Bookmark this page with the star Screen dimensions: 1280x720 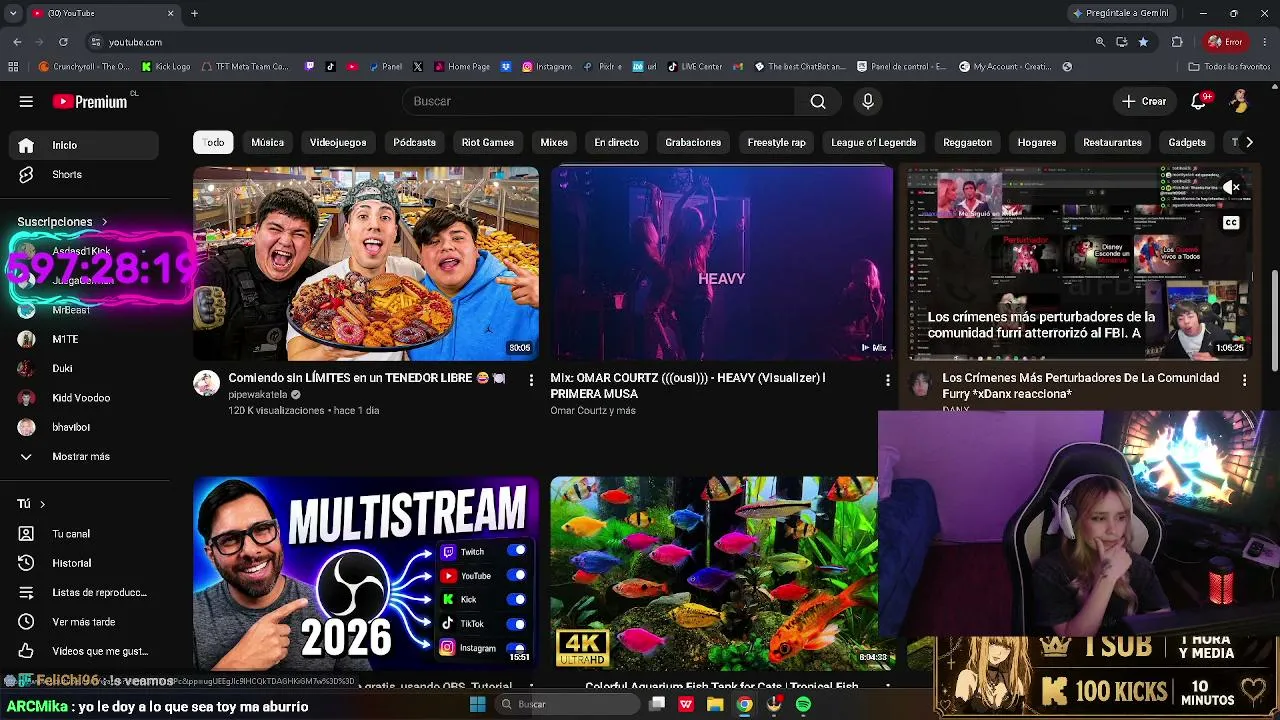pyautogui.click(x=1143, y=42)
